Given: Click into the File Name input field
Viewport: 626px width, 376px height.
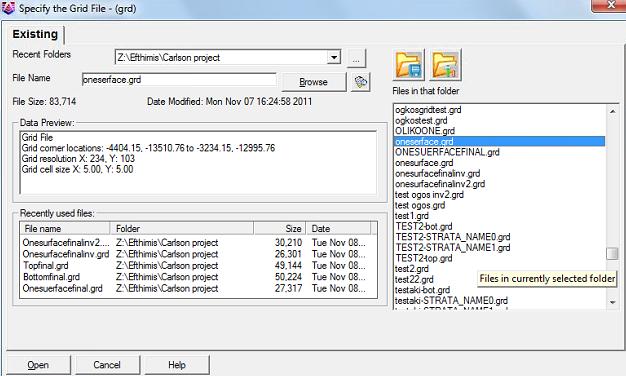Looking at the screenshot, I should click(x=179, y=79).
